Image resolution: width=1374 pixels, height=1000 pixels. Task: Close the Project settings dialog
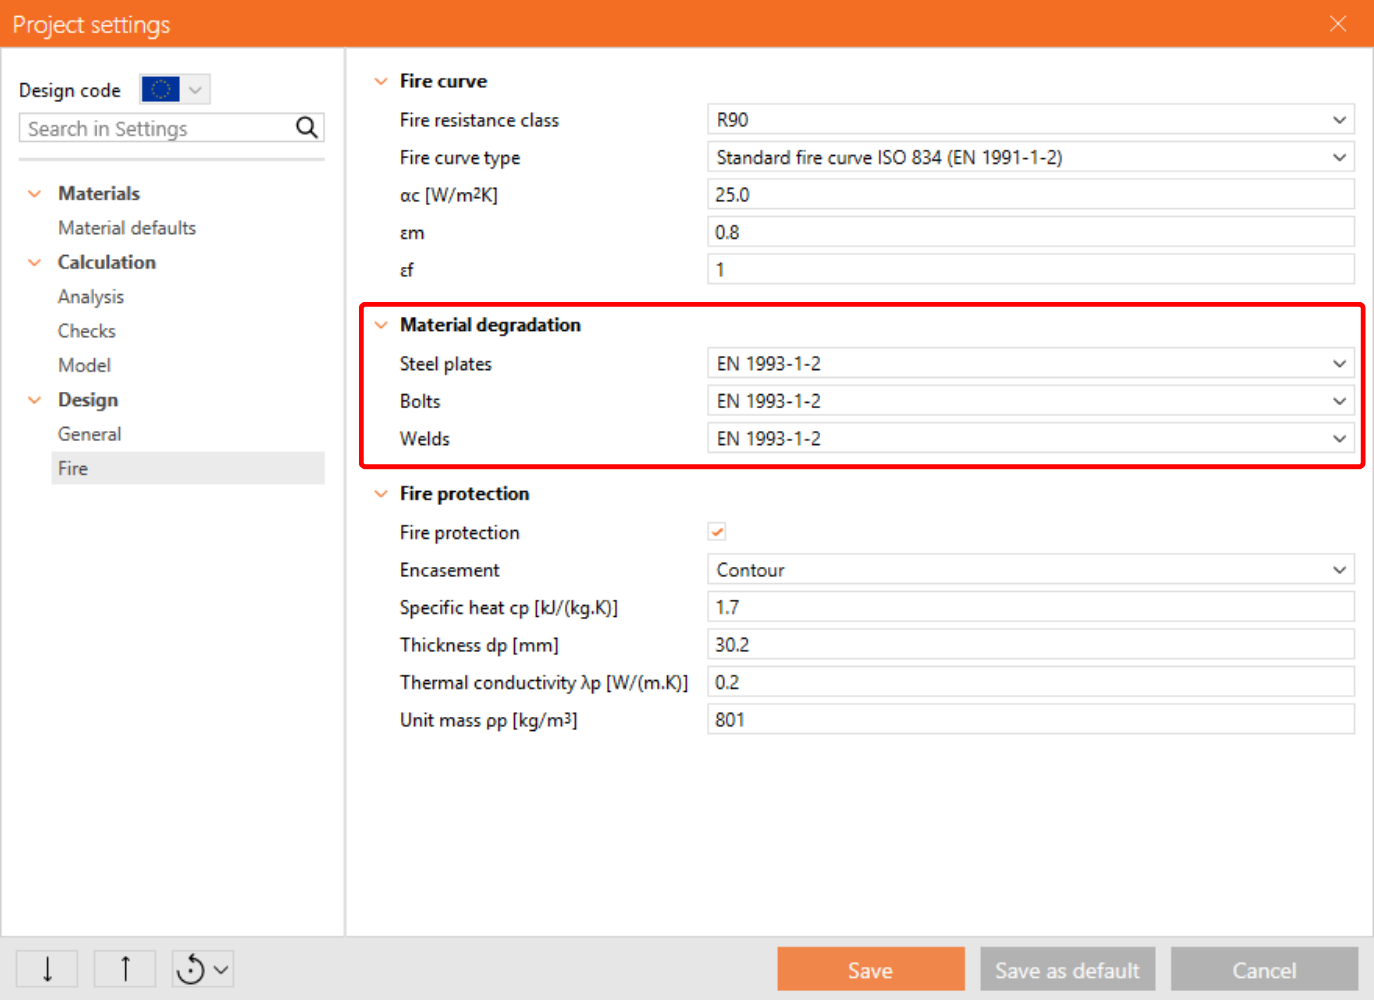tap(1337, 24)
